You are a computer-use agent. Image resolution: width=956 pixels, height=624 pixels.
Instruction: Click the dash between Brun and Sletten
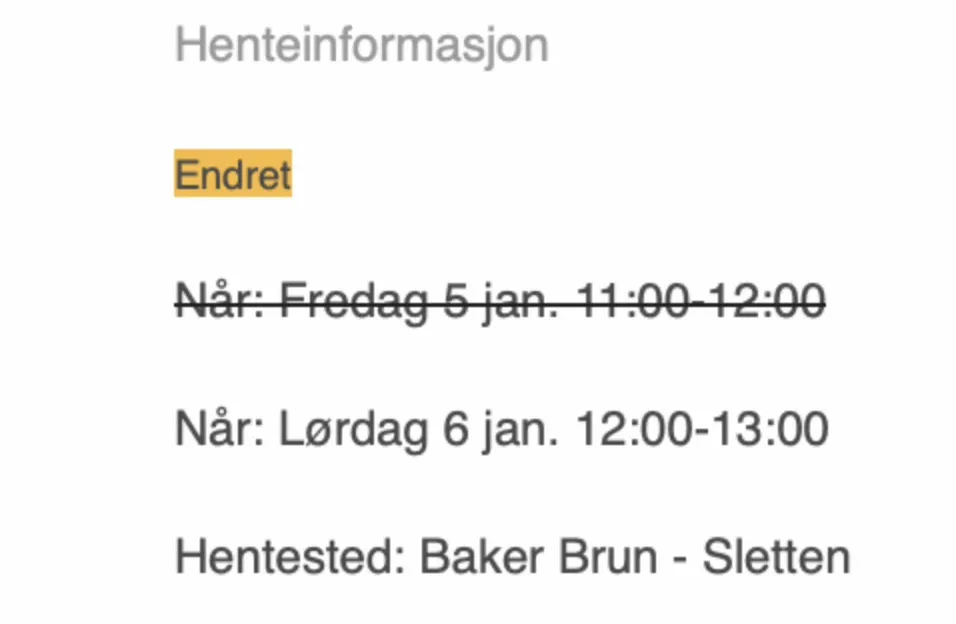[680, 559]
